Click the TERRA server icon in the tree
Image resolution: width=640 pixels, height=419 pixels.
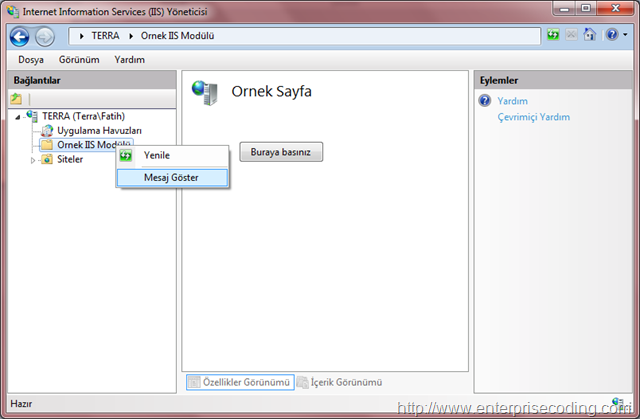click(x=32, y=115)
